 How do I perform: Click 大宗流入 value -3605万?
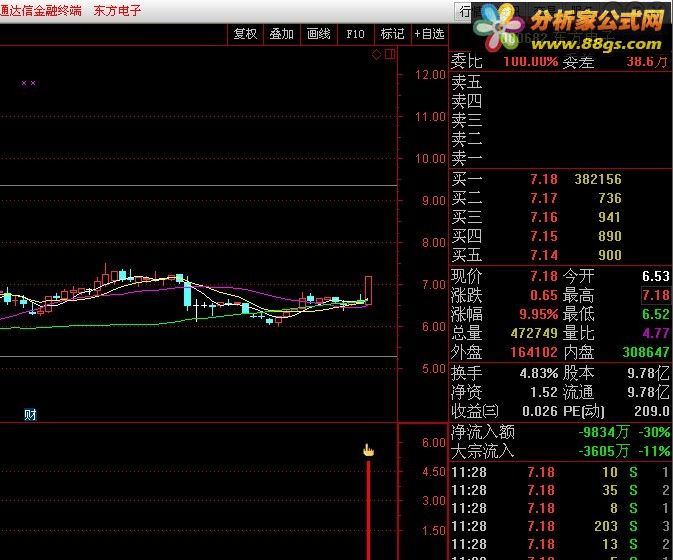(604, 451)
